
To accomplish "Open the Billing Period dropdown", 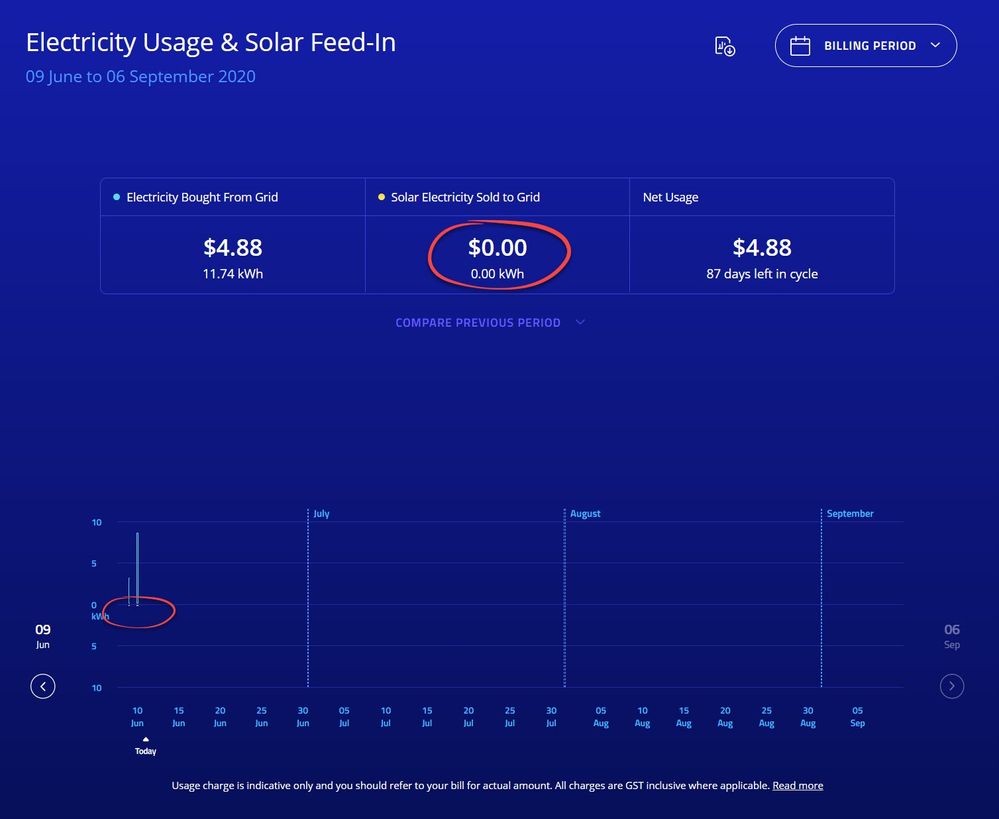I will click(866, 45).
